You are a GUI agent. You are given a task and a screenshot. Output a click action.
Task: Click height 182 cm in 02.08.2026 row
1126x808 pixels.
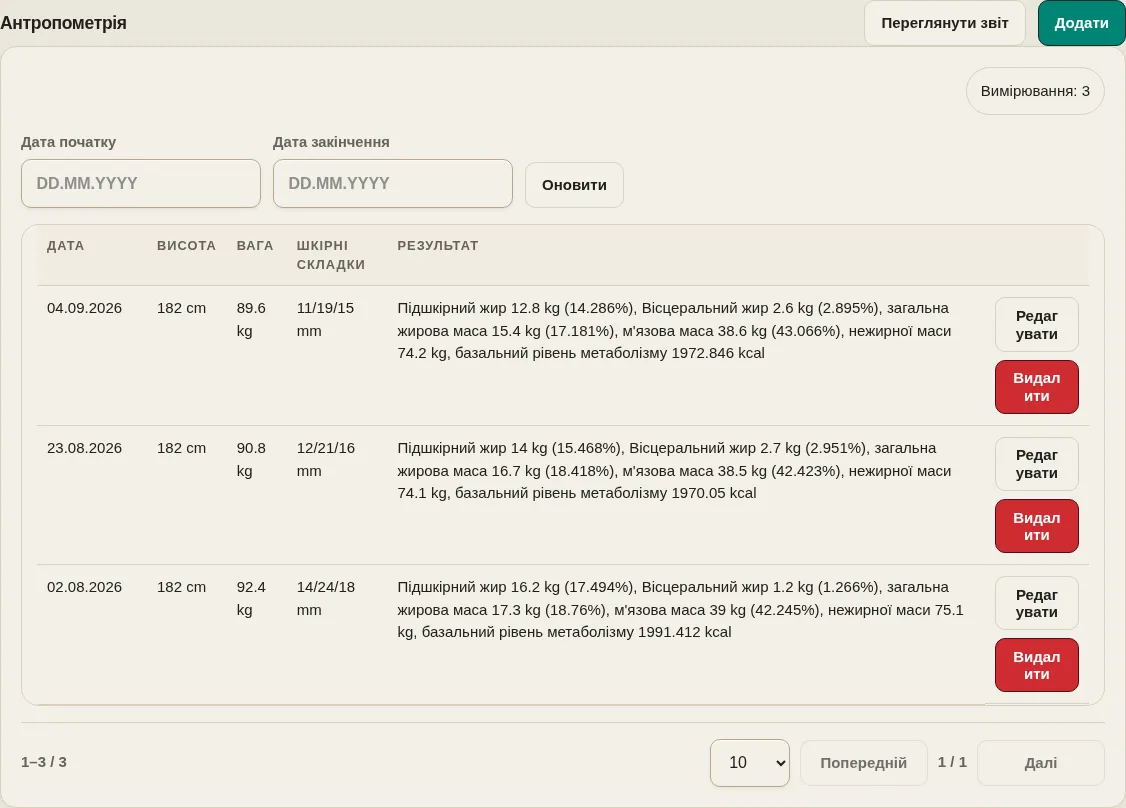[182, 588]
